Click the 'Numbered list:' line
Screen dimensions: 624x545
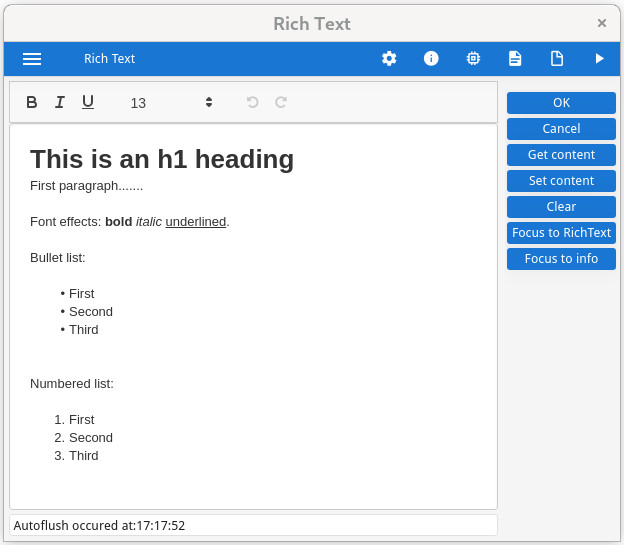coord(72,384)
